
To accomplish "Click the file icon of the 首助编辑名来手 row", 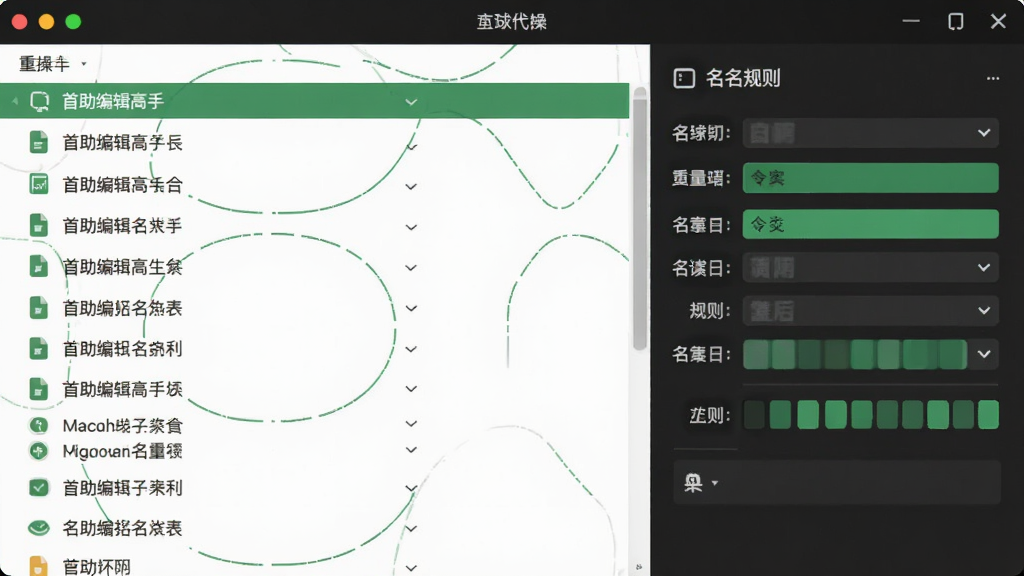I will click(x=39, y=225).
